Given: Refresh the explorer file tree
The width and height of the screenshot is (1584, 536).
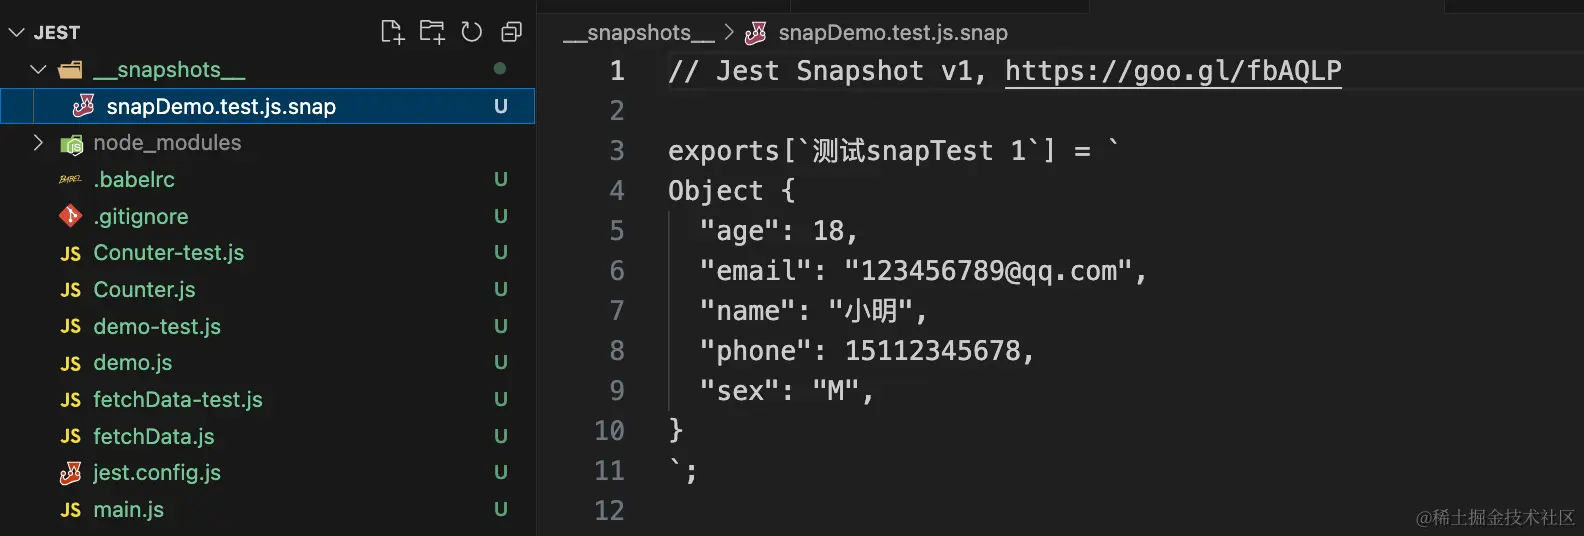Looking at the screenshot, I should [472, 32].
